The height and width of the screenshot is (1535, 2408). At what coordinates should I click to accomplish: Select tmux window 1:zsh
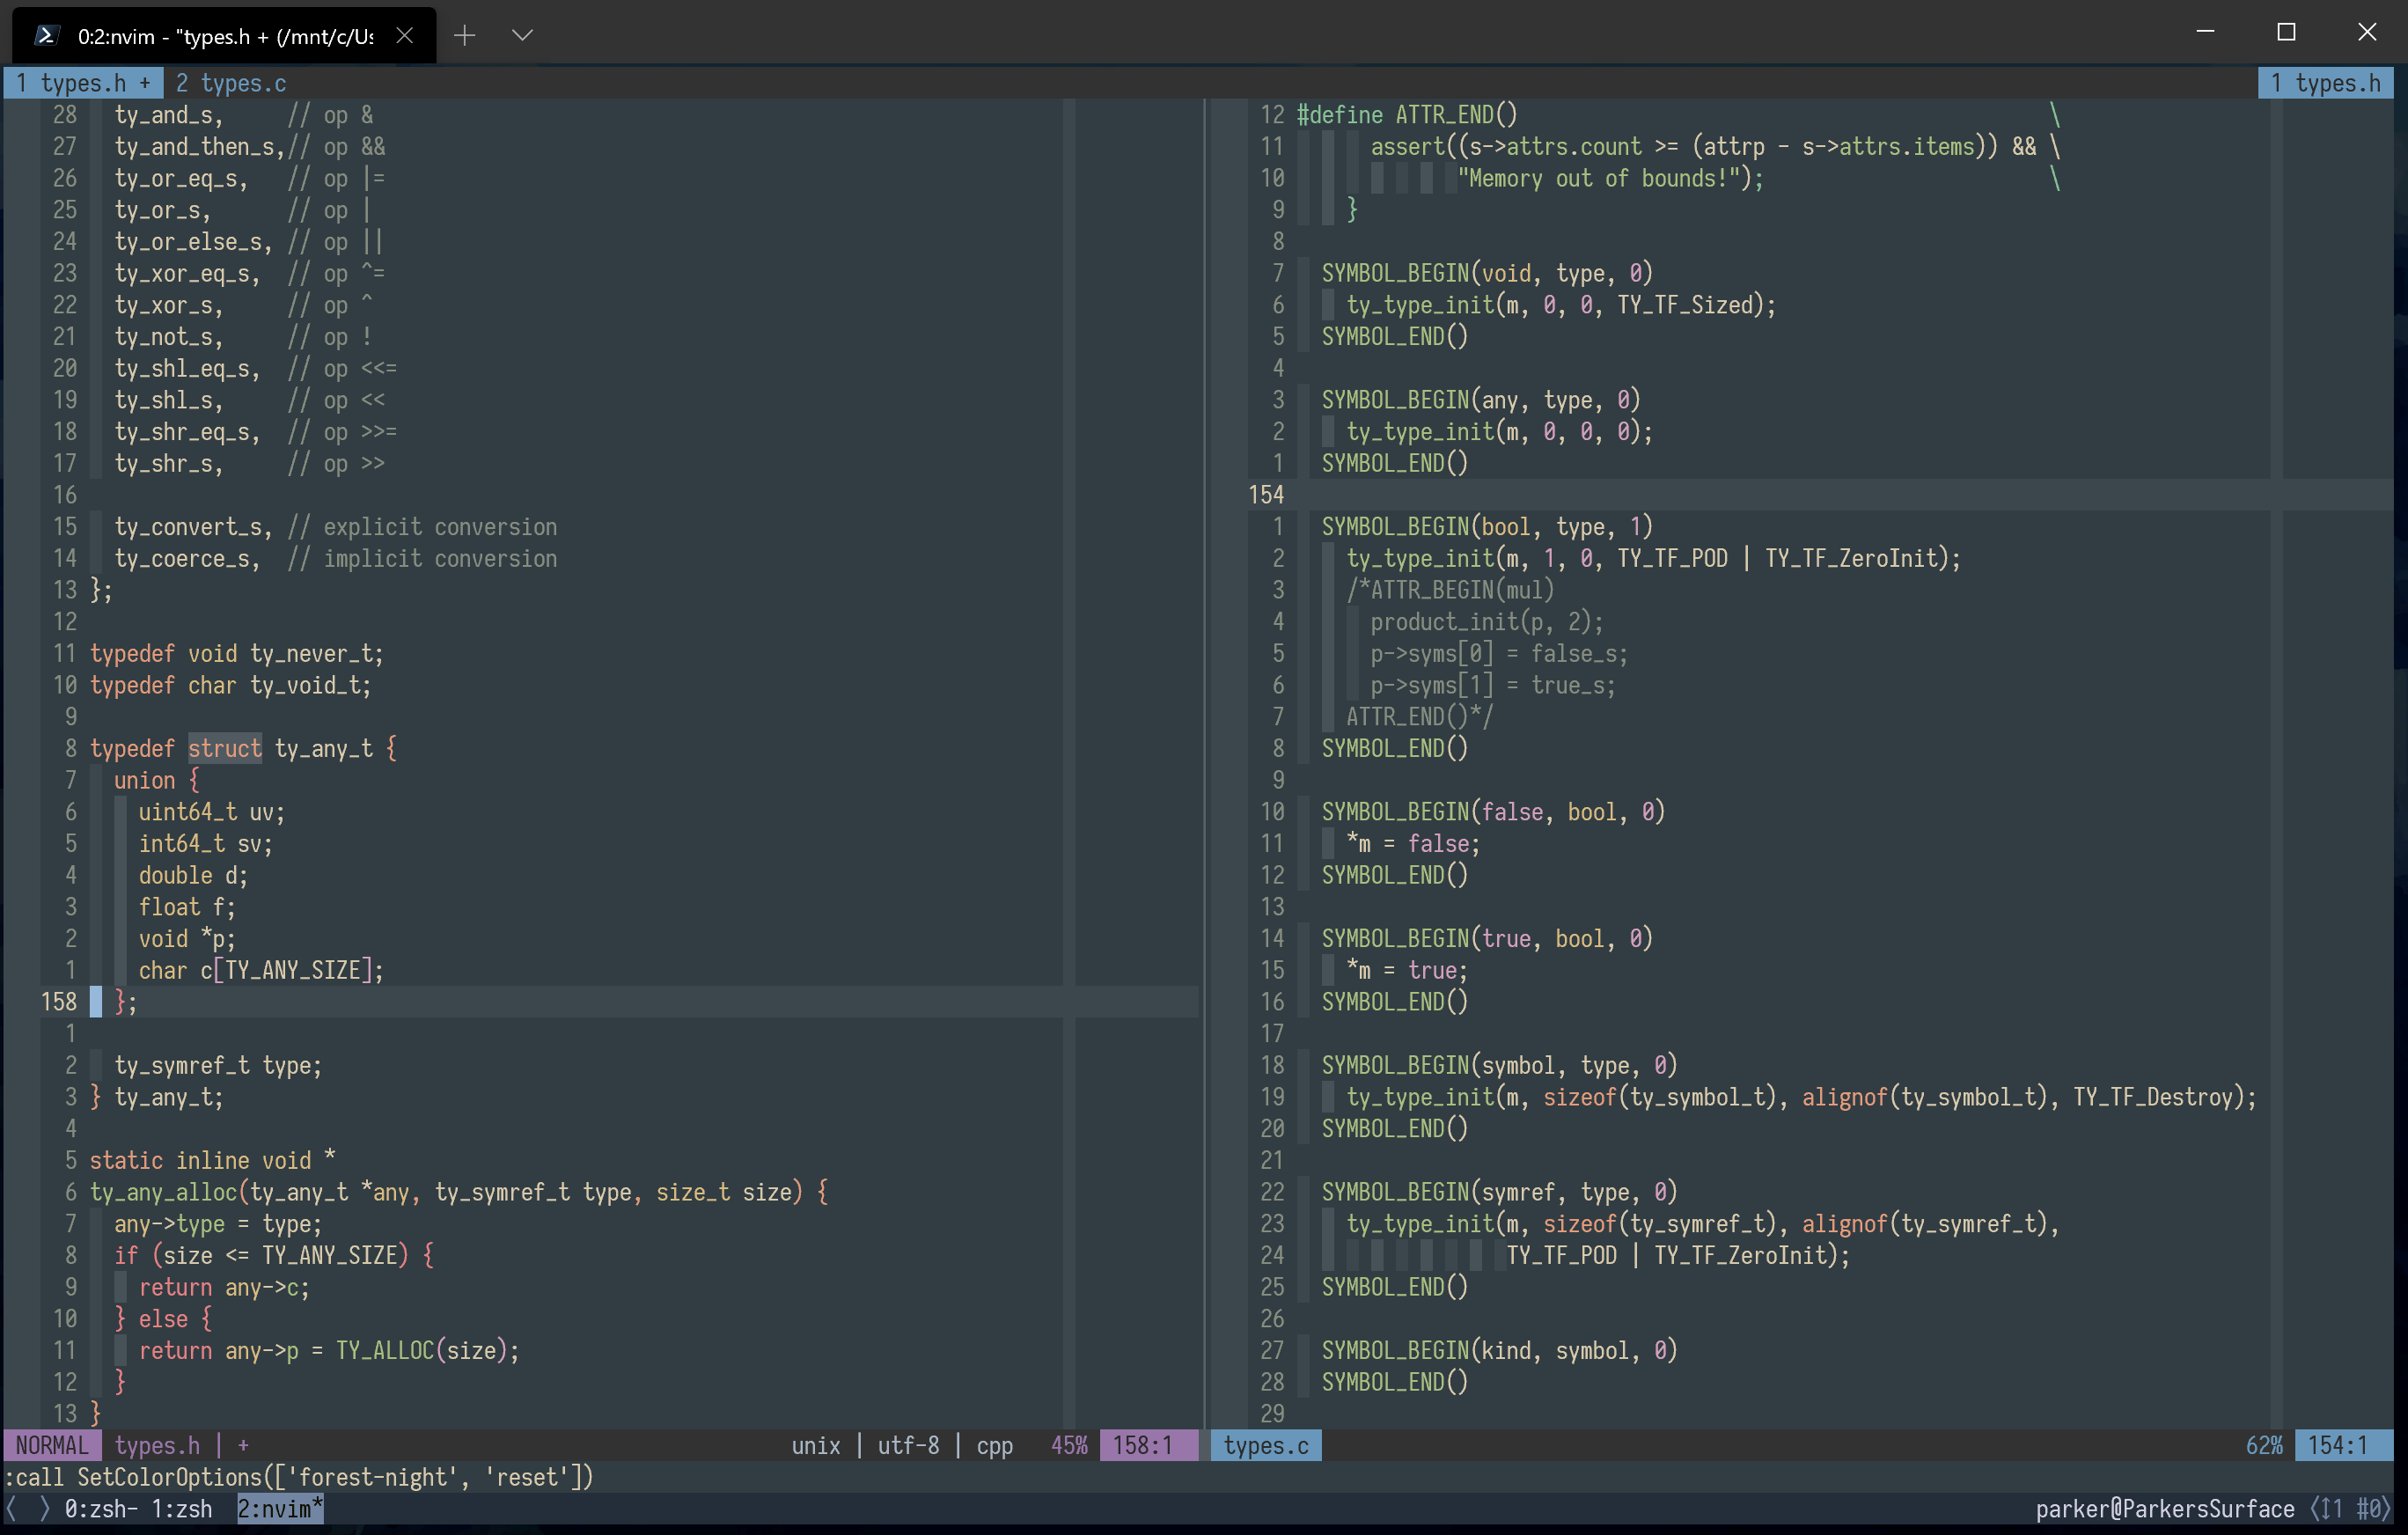(182, 1508)
